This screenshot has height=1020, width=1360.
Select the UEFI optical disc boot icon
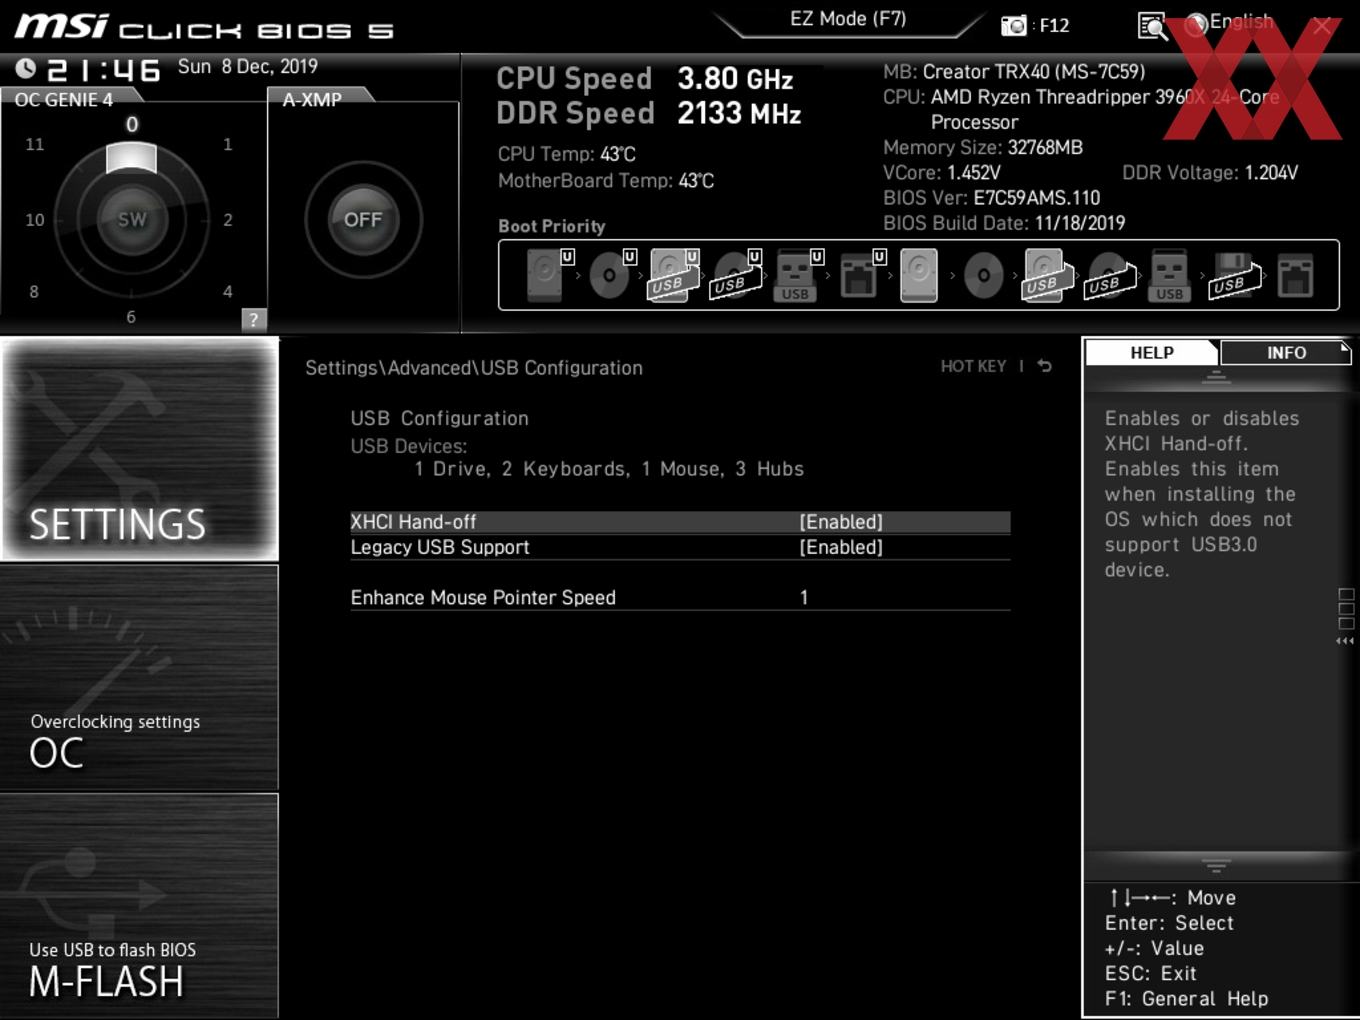(610, 274)
